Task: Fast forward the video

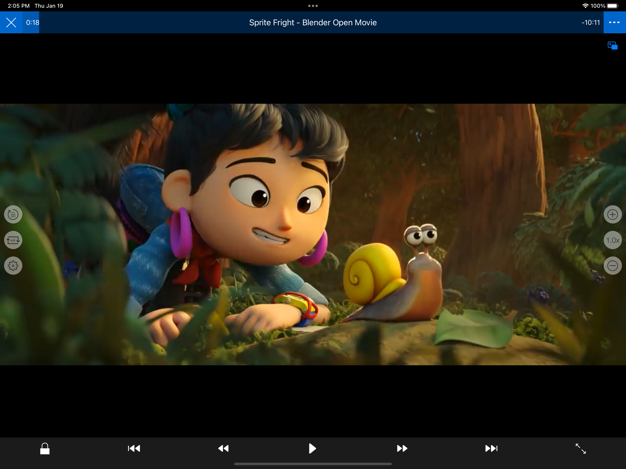Action: 402,449
